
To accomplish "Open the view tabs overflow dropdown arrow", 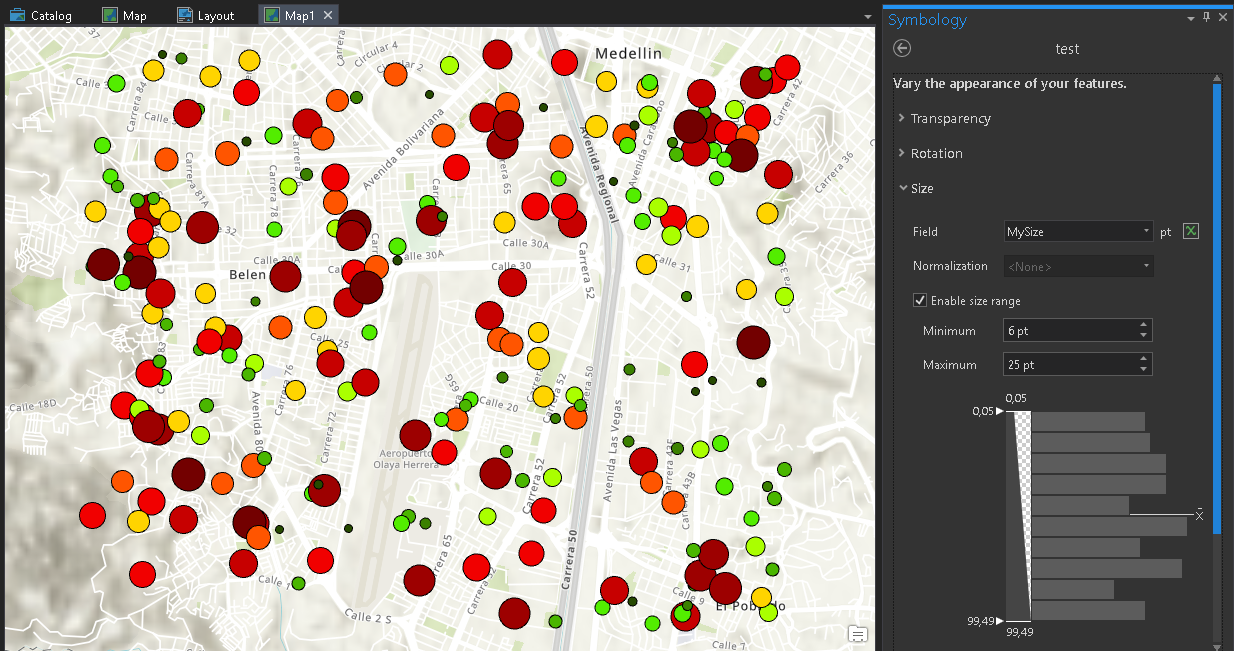I will click(x=869, y=16).
